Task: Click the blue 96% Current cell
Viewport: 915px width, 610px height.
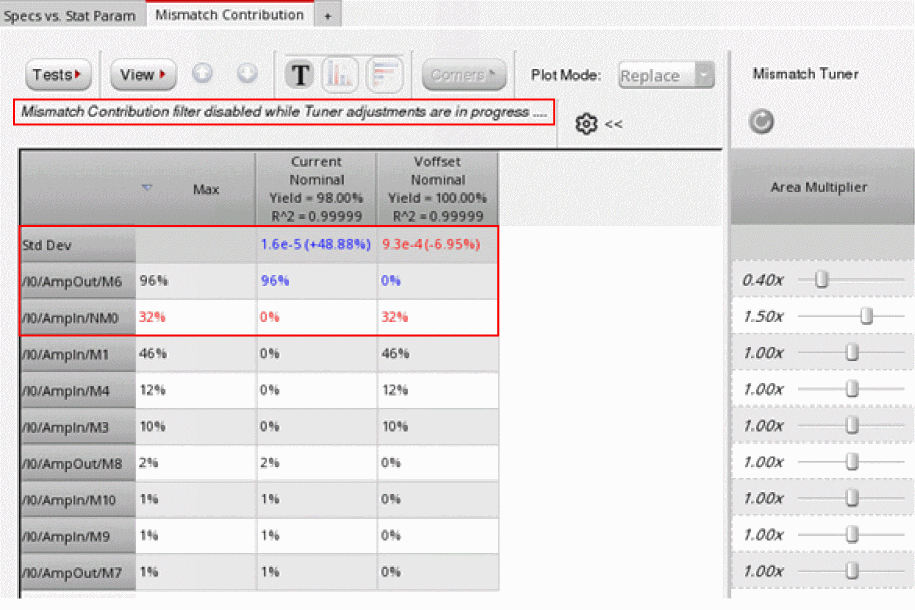Action: tap(316, 281)
